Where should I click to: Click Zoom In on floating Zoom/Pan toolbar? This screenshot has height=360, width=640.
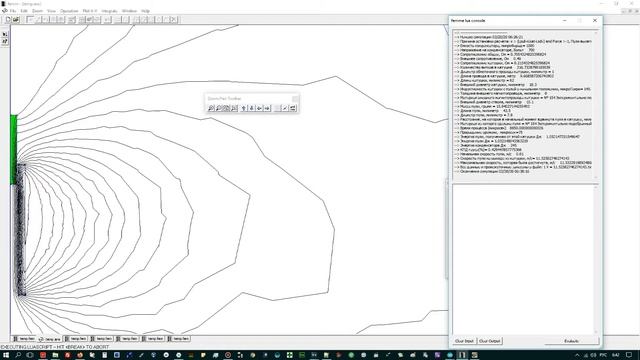211,108
